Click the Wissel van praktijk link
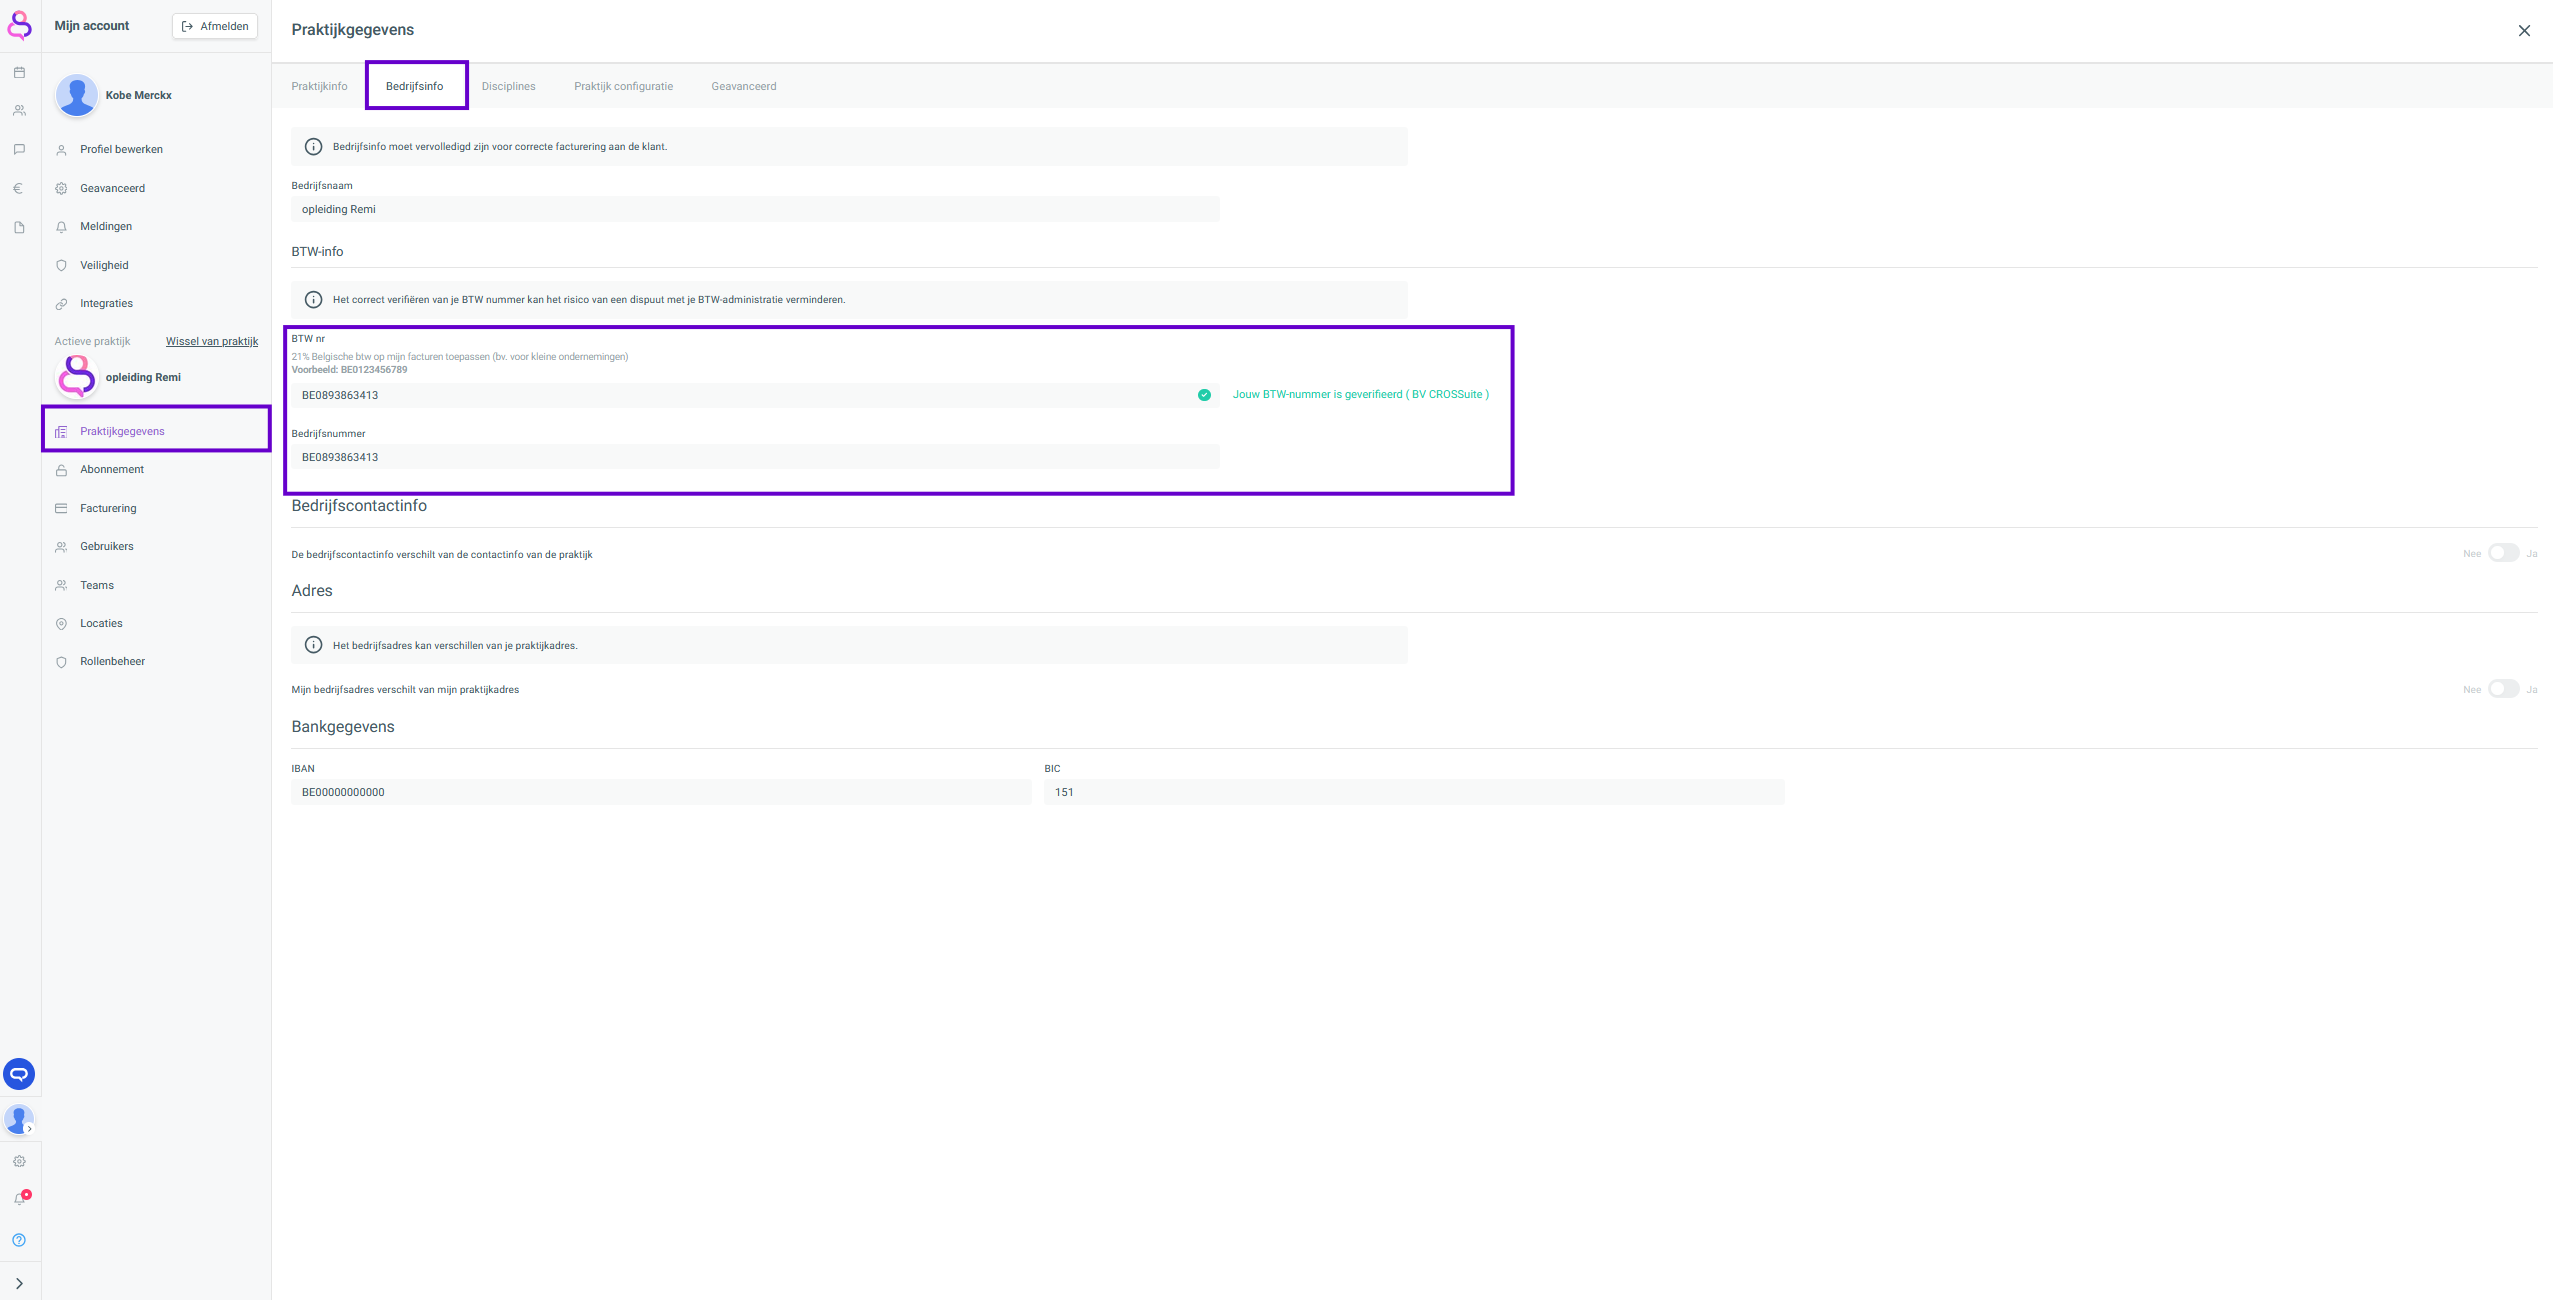The width and height of the screenshot is (2553, 1300). (x=212, y=341)
